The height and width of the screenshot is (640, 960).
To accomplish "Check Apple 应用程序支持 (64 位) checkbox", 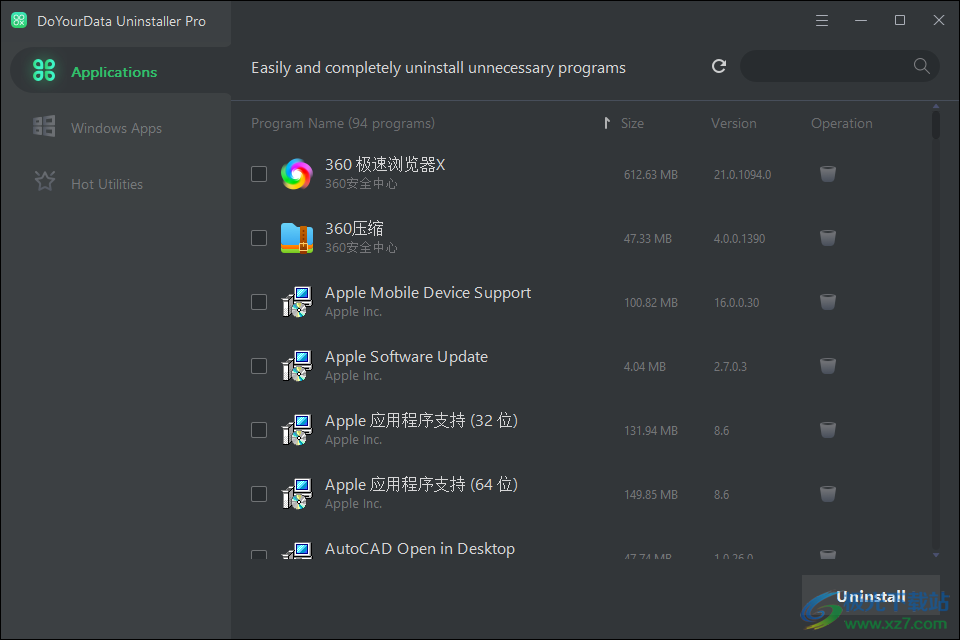I will tap(259, 494).
